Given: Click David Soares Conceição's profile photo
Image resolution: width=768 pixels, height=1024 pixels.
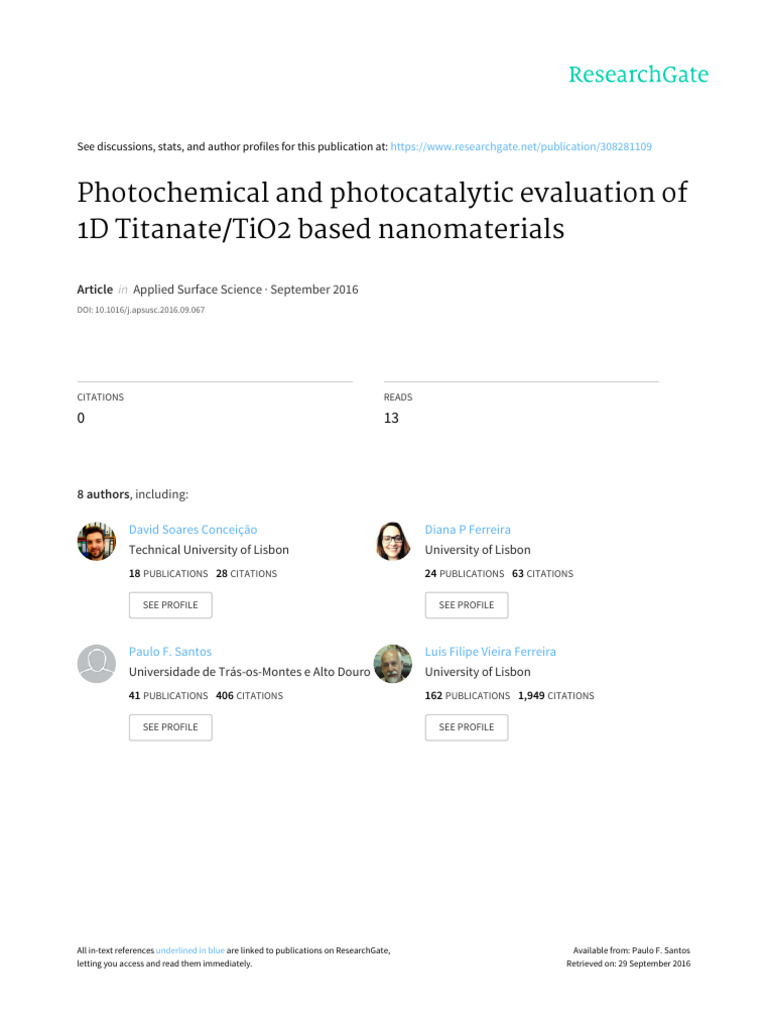Looking at the screenshot, I should (97, 541).
